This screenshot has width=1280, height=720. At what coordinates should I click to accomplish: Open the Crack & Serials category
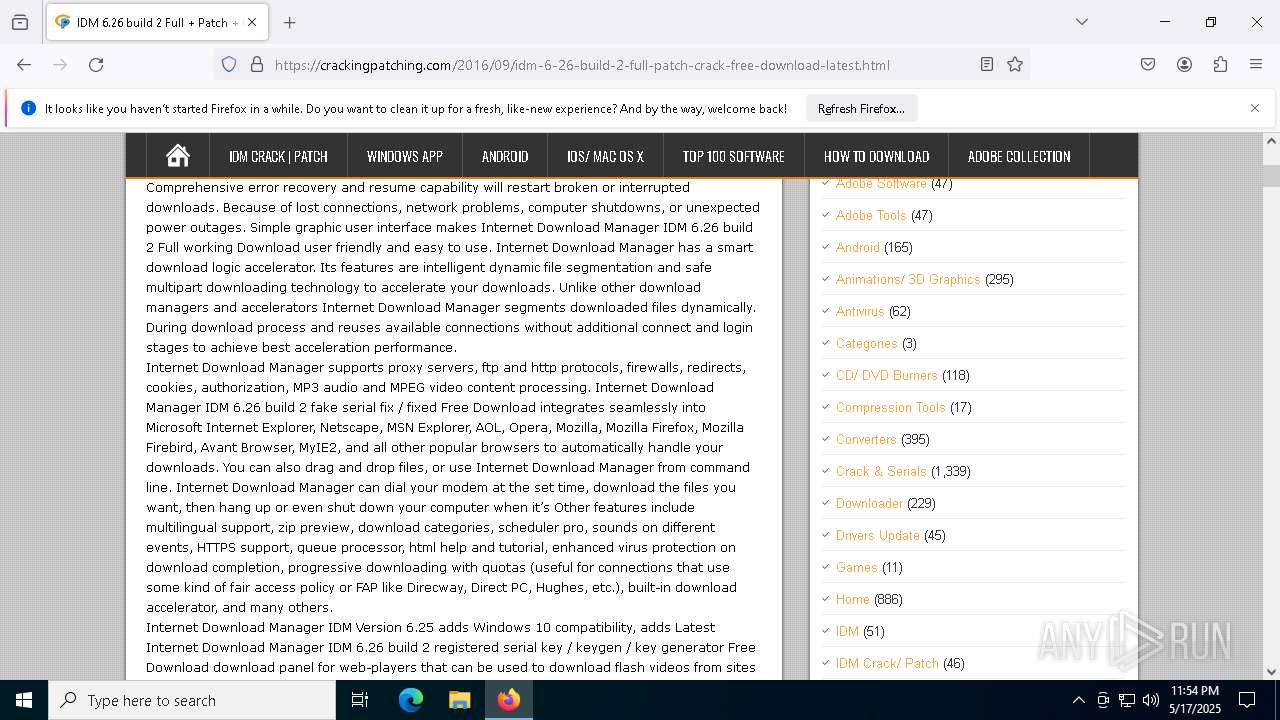click(881, 471)
